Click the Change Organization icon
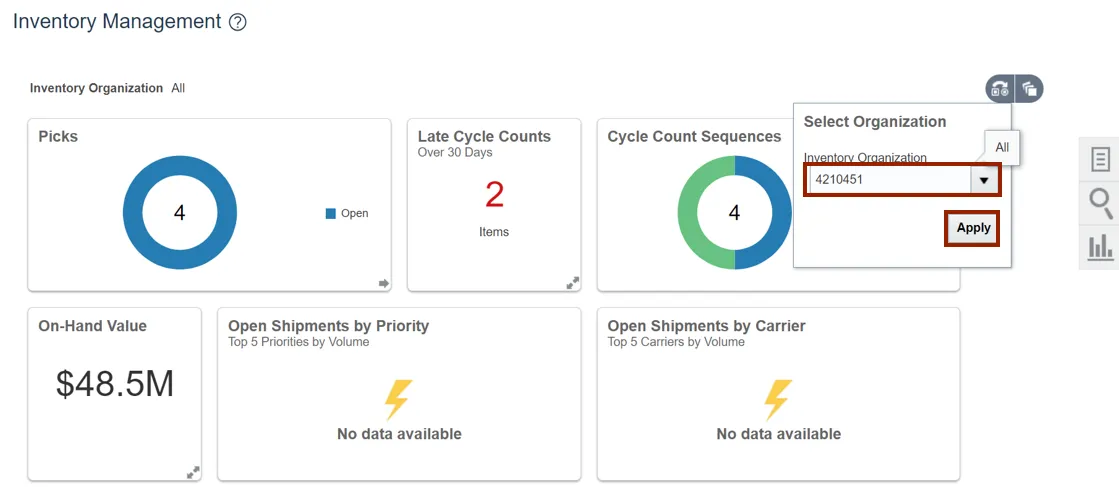This screenshot has width=1119, height=487. point(999,89)
